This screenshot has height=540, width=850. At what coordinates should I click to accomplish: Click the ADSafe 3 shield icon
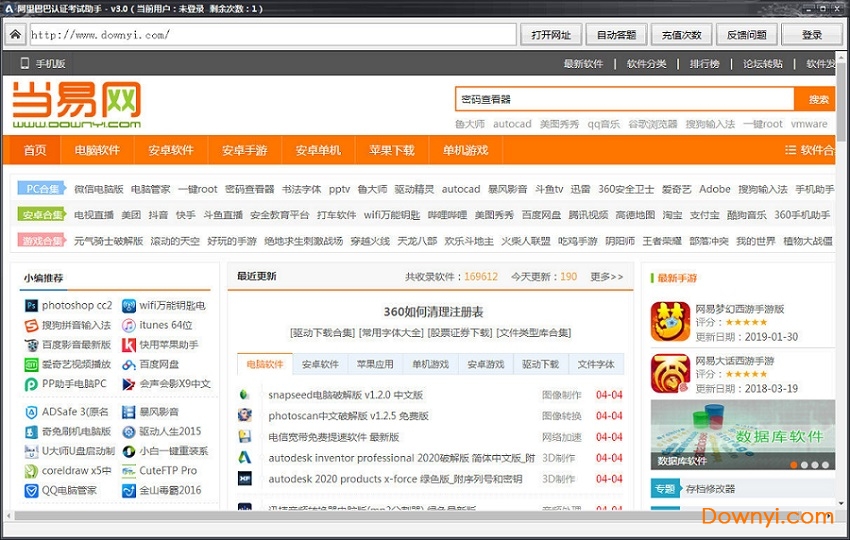click(x=32, y=412)
